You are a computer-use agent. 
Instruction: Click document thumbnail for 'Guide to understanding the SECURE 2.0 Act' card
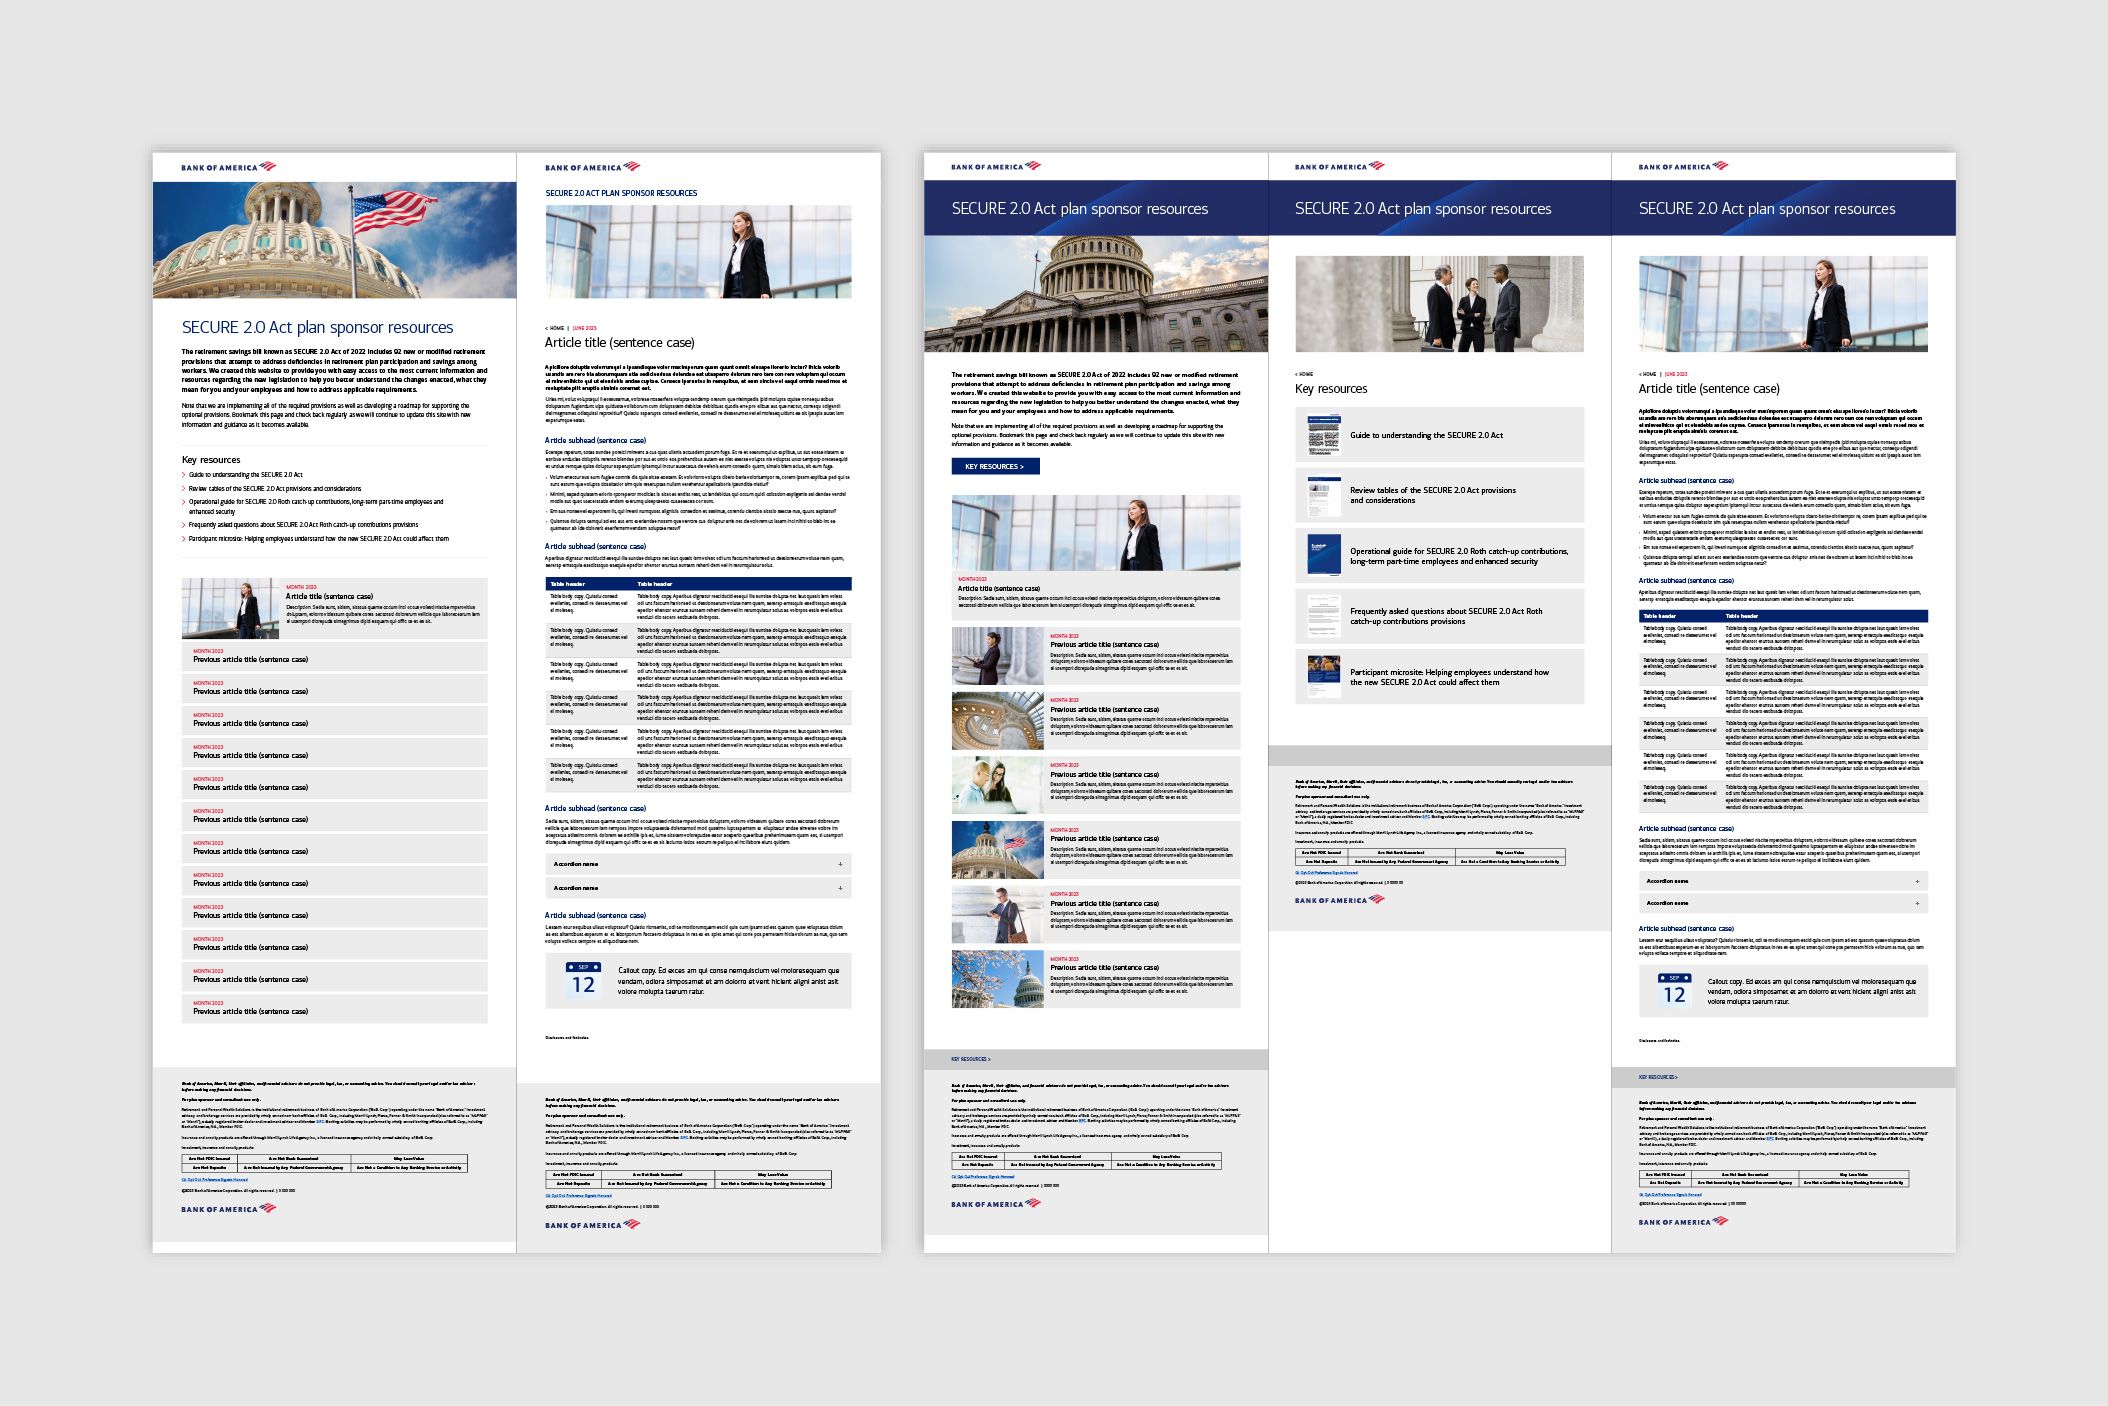1323,435
